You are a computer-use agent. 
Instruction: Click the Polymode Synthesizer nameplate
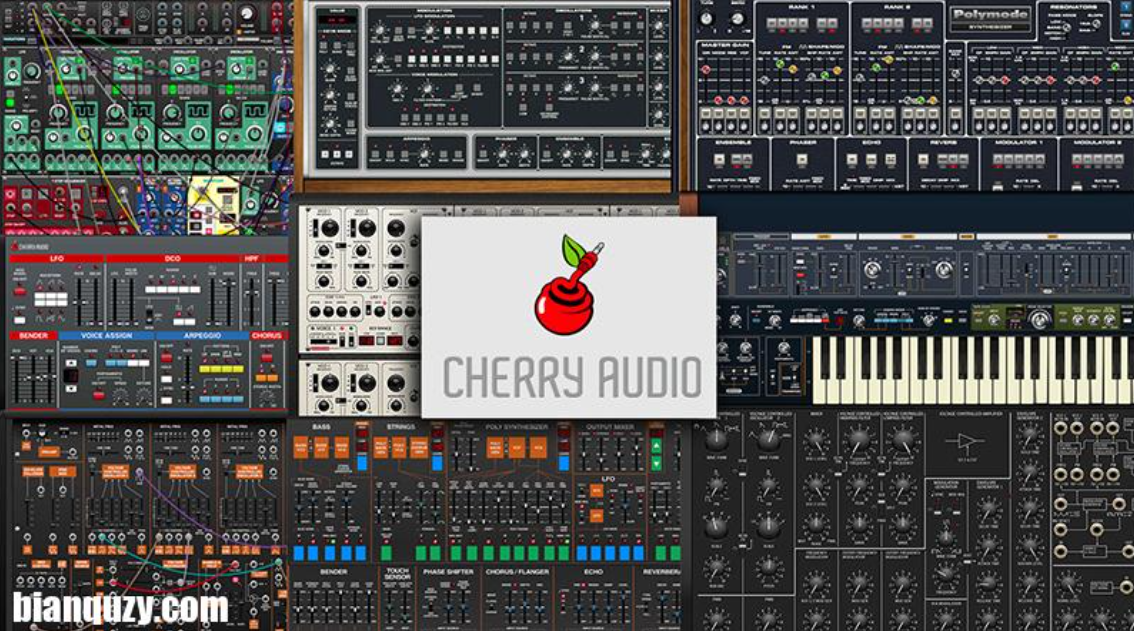991,19
